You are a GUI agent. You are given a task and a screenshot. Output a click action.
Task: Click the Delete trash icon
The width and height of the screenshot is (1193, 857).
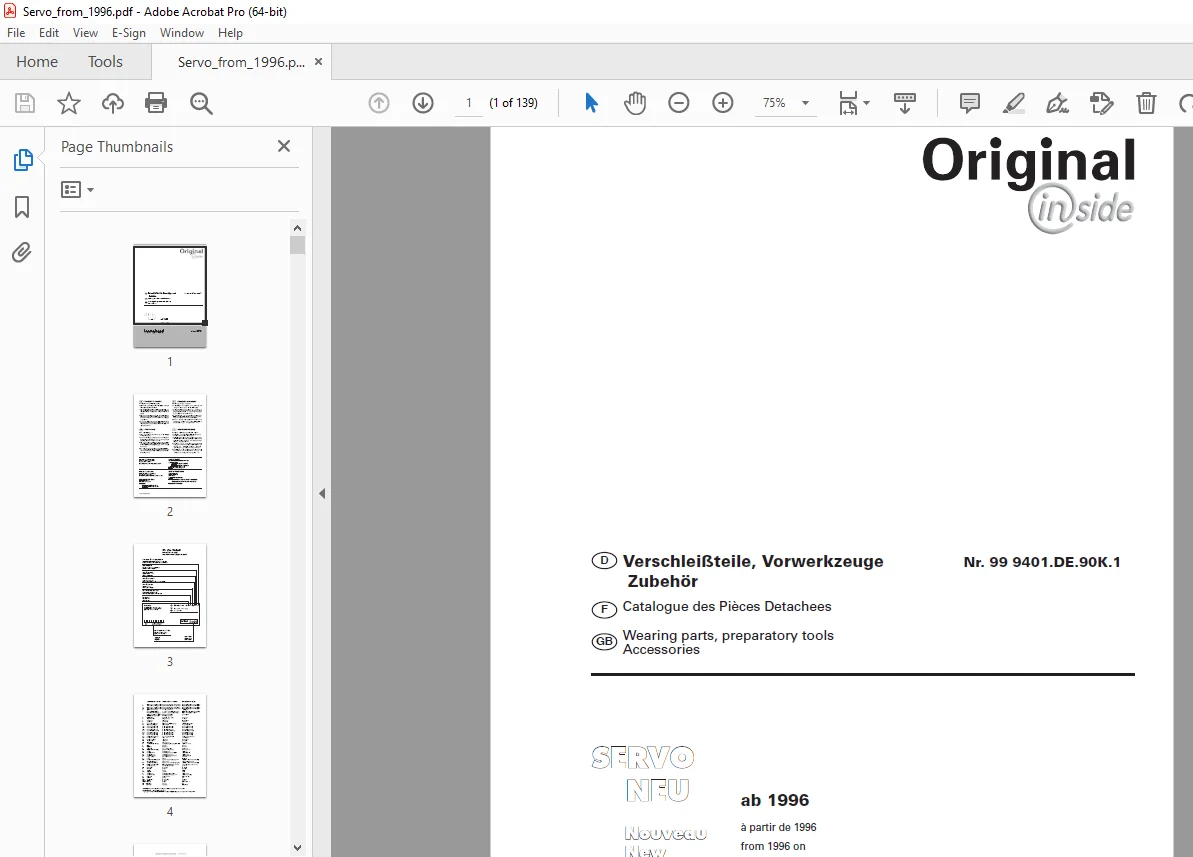tap(1146, 103)
